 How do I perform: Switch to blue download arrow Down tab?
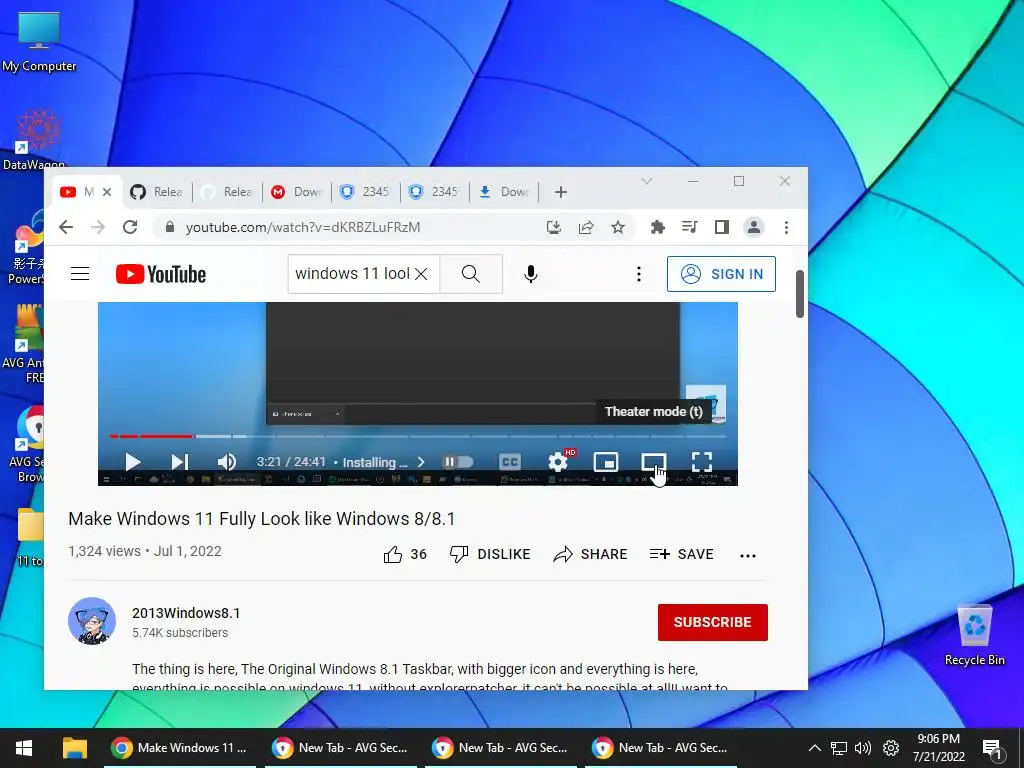pos(505,192)
